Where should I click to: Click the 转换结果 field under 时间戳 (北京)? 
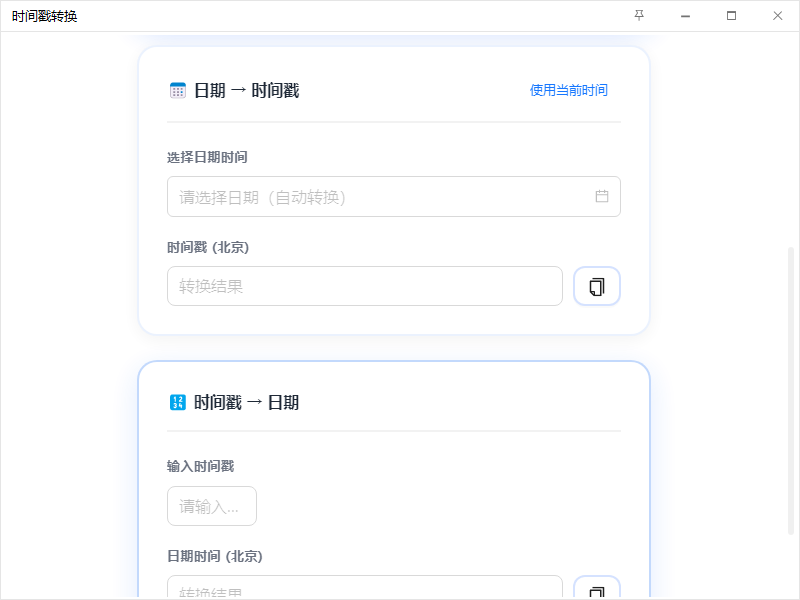point(365,286)
